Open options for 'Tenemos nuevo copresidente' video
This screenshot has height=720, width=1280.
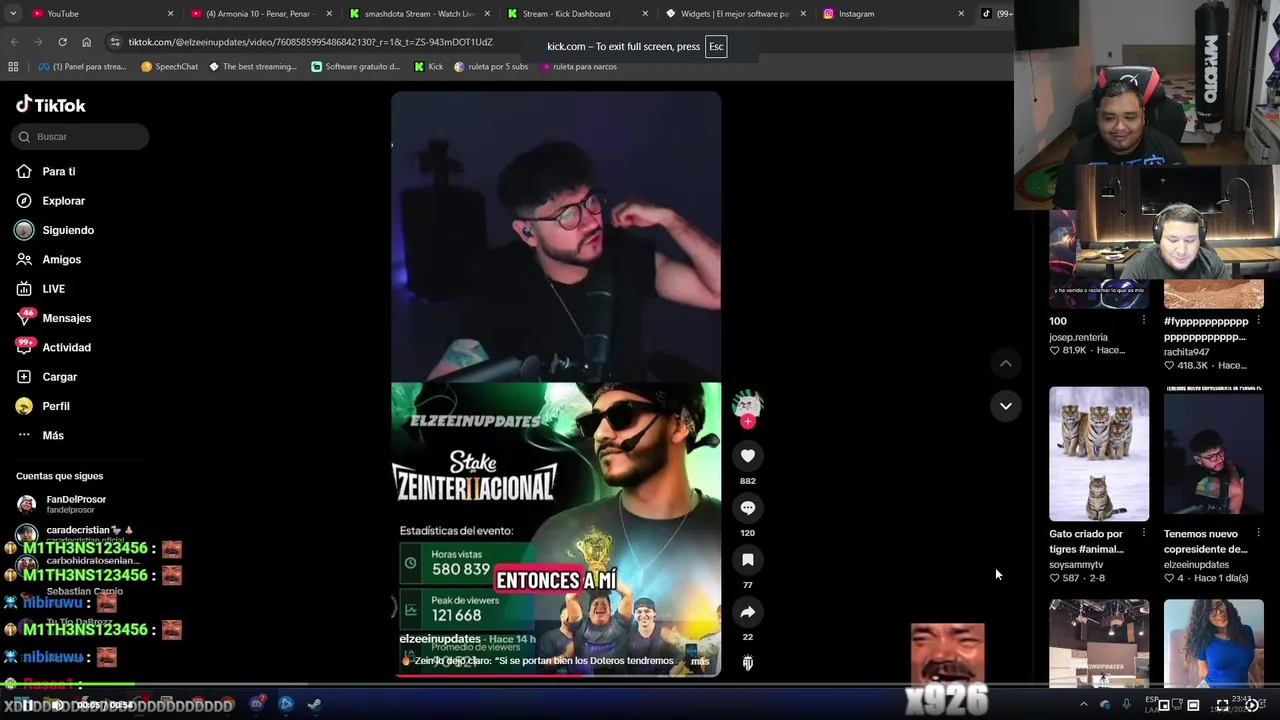click(x=1258, y=533)
